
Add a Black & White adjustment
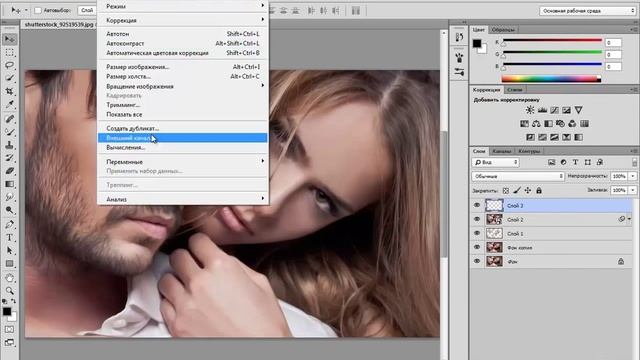click(x=548, y=123)
